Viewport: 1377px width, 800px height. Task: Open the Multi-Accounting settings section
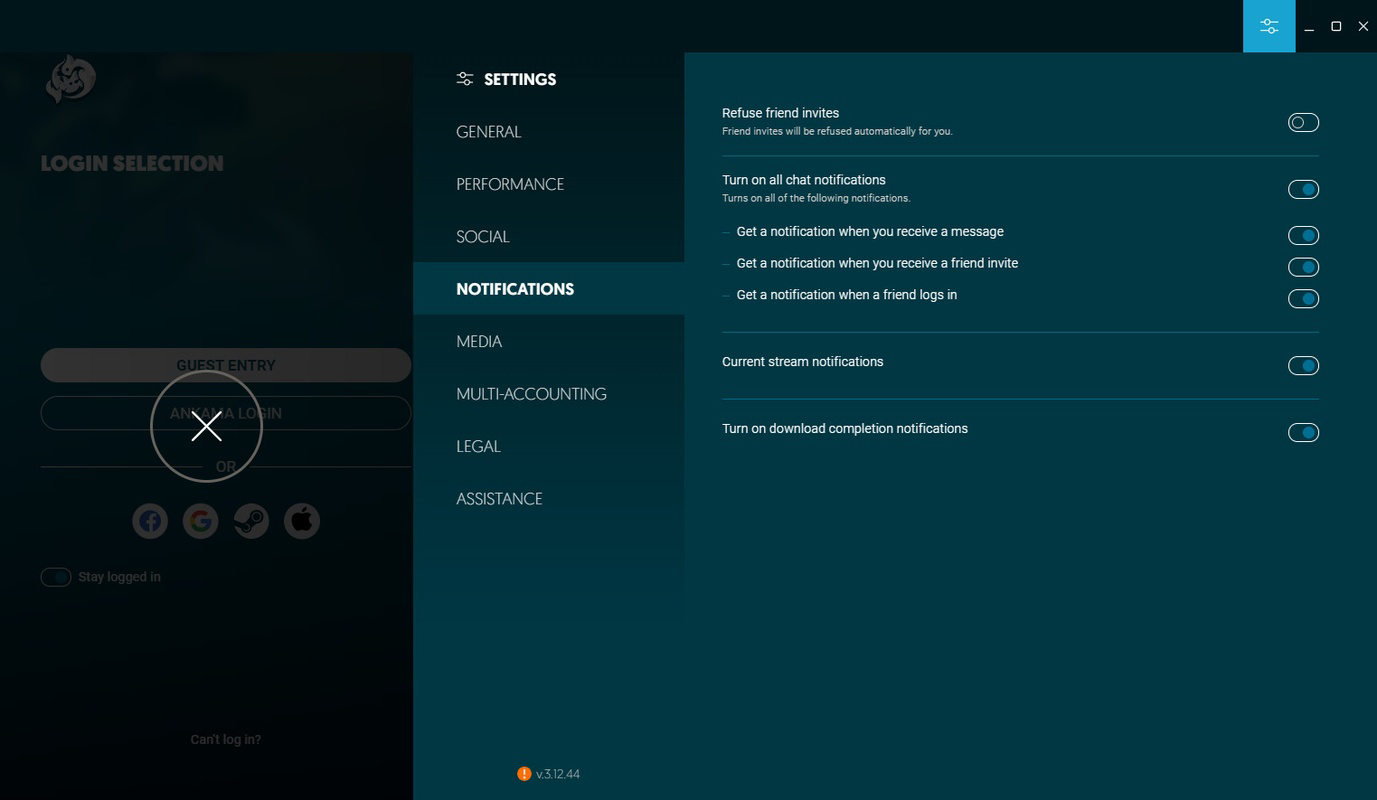pos(549,394)
